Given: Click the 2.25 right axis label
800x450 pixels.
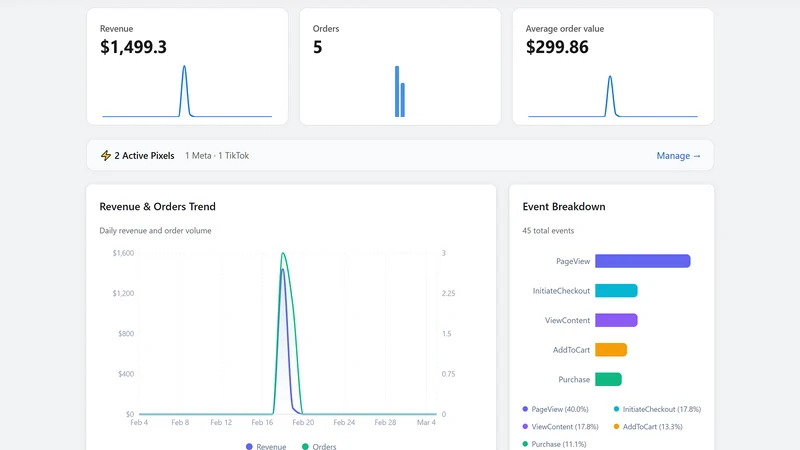Looking at the screenshot, I should (x=448, y=293).
